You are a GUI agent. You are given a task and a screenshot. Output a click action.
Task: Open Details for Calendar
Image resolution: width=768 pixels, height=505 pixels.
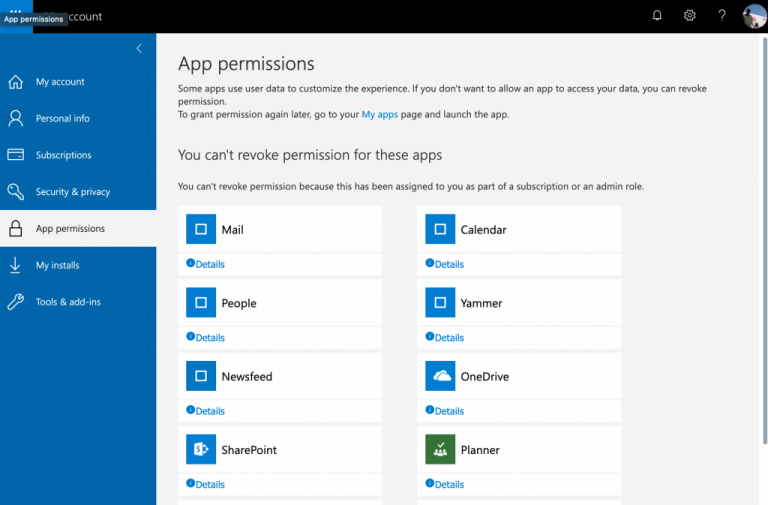[x=445, y=264]
